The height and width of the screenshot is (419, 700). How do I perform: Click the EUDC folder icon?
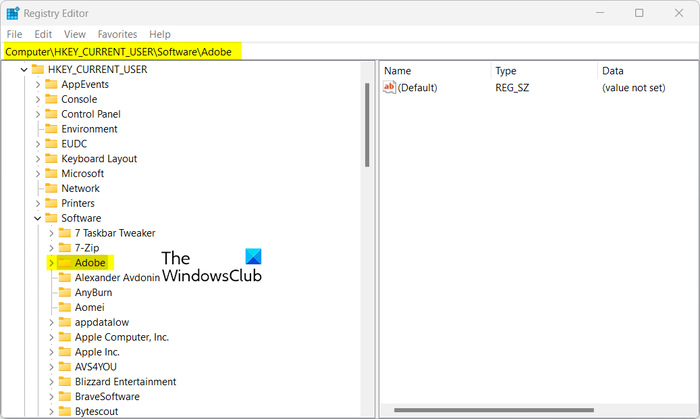pos(51,143)
